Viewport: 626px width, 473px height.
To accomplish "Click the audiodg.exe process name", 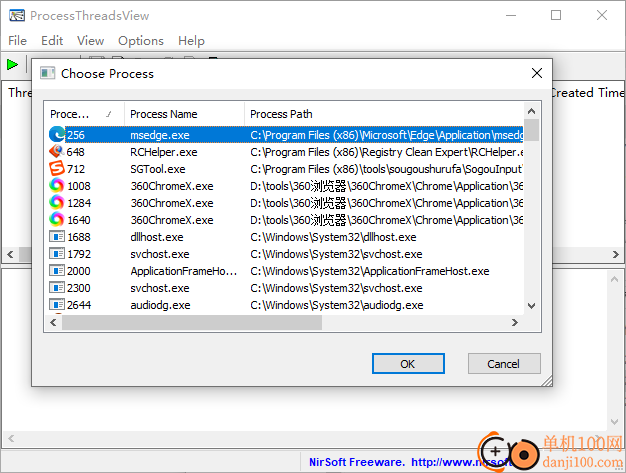I will point(160,305).
